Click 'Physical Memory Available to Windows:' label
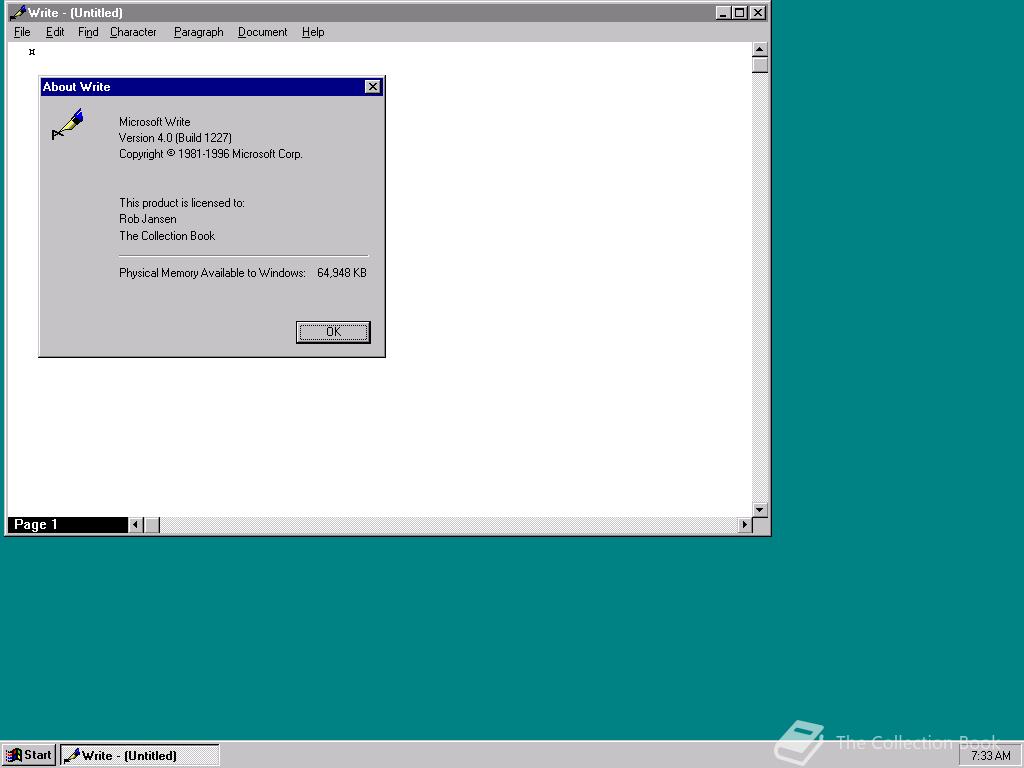This screenshot has width=1024, height=768. tap(212, 273)
